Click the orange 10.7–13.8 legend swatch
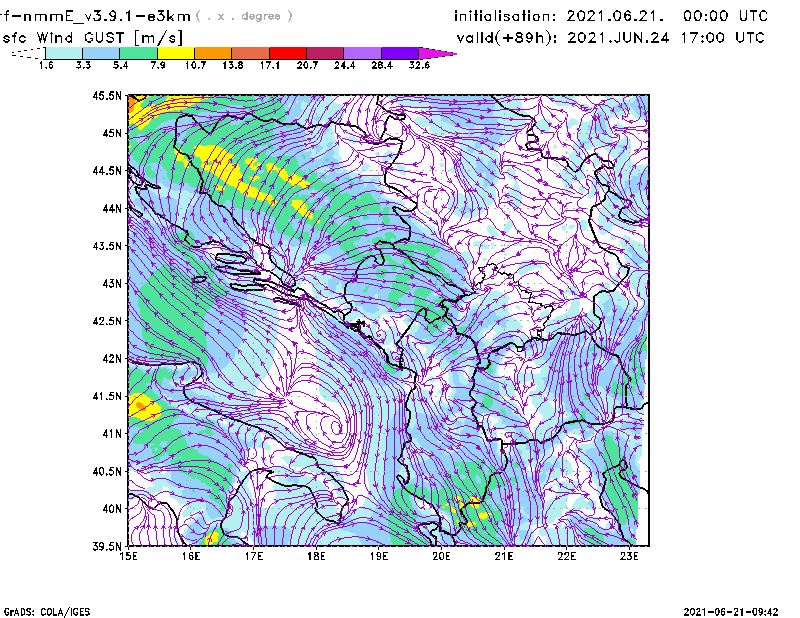The width and height of the screenshot is (800, 618). click(213, 53)
